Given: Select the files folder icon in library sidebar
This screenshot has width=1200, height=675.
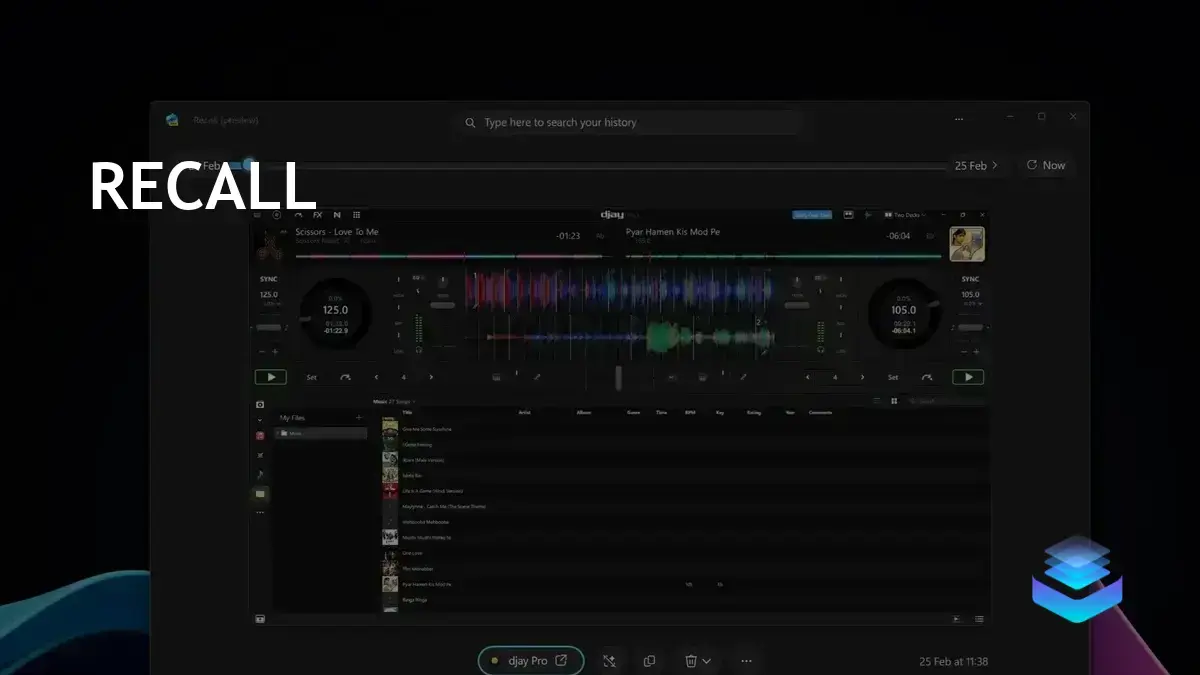Looking at the screenshot, I should pyautogui.click(x=260, y=493).
